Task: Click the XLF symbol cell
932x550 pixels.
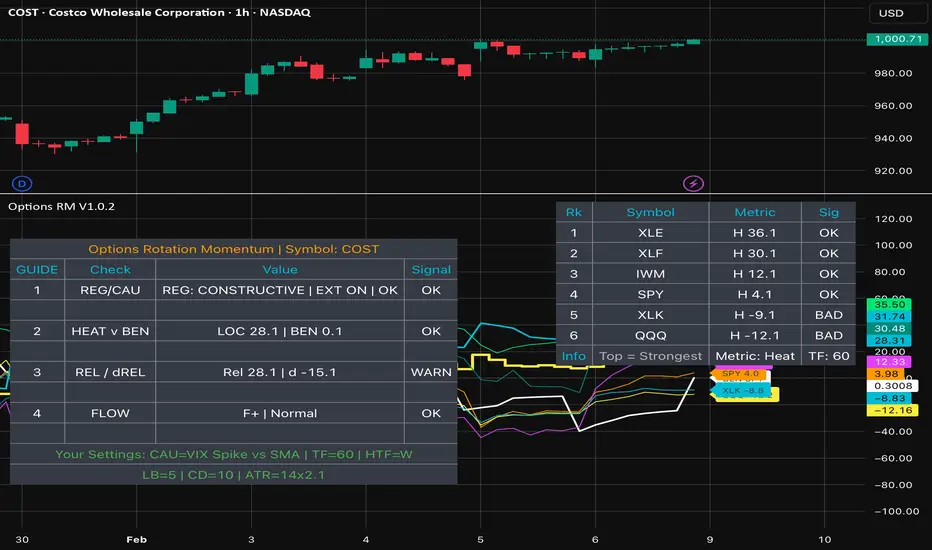Action: pyautogui.click(x=650, y=253)
